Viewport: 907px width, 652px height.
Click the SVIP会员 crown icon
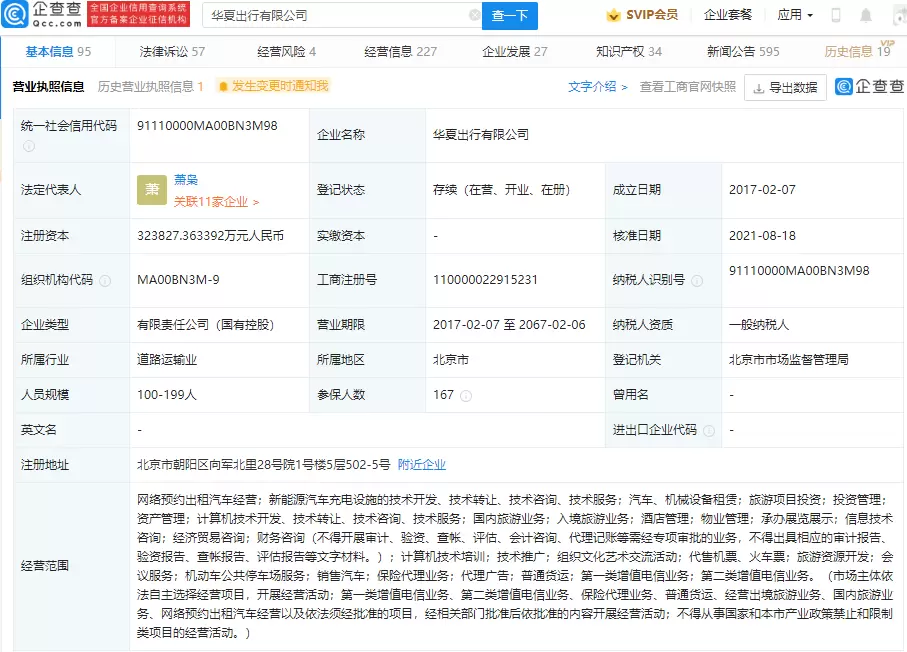(x=613, y=15)
